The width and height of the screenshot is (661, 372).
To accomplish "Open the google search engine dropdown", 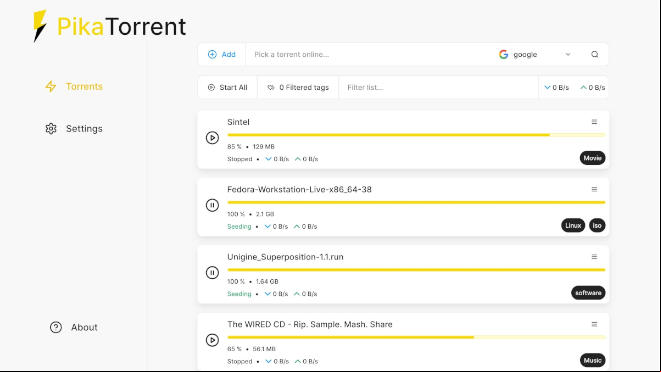I will point(535,54).
